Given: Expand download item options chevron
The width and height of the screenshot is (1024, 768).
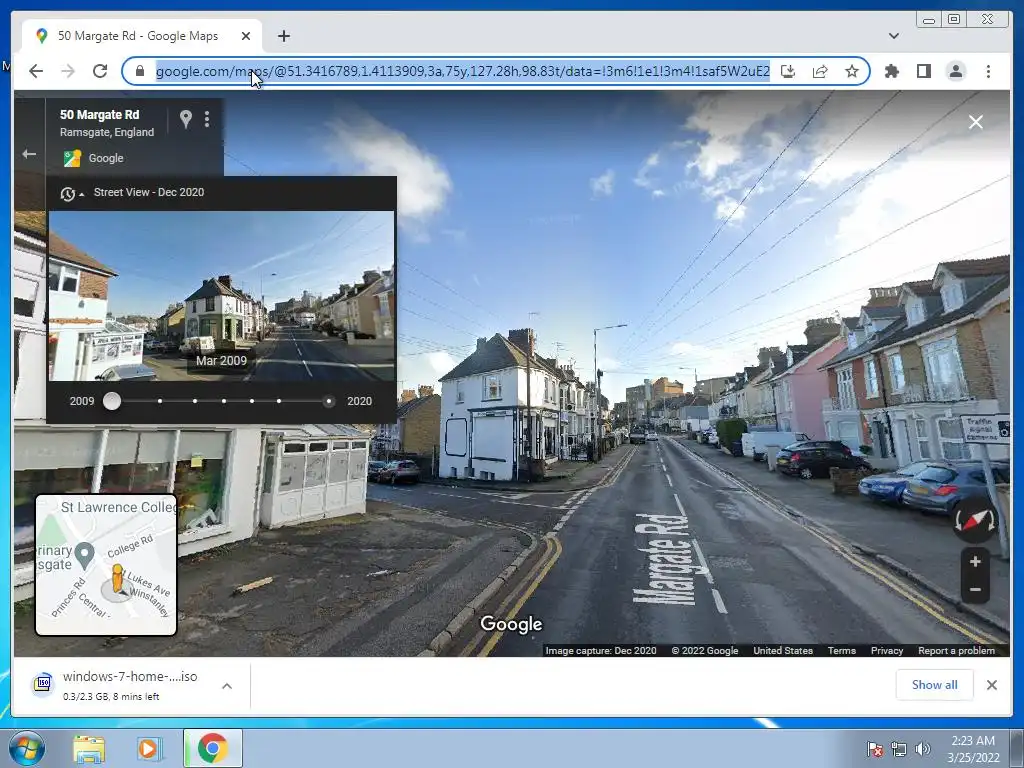Looking at the screenshot, I should click(x=227, y=686).
